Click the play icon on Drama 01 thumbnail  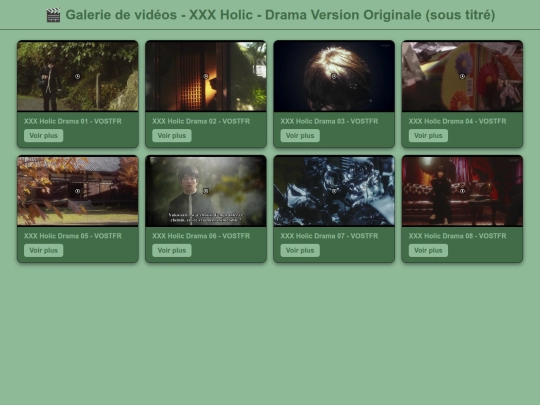tap(77, 76)
